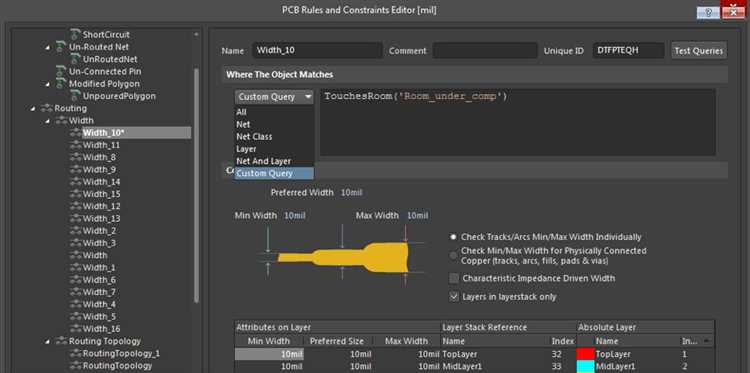The image size is (750, 373).
Task: Choose Custom Query from the scope list
Action: tap(274, 174)
